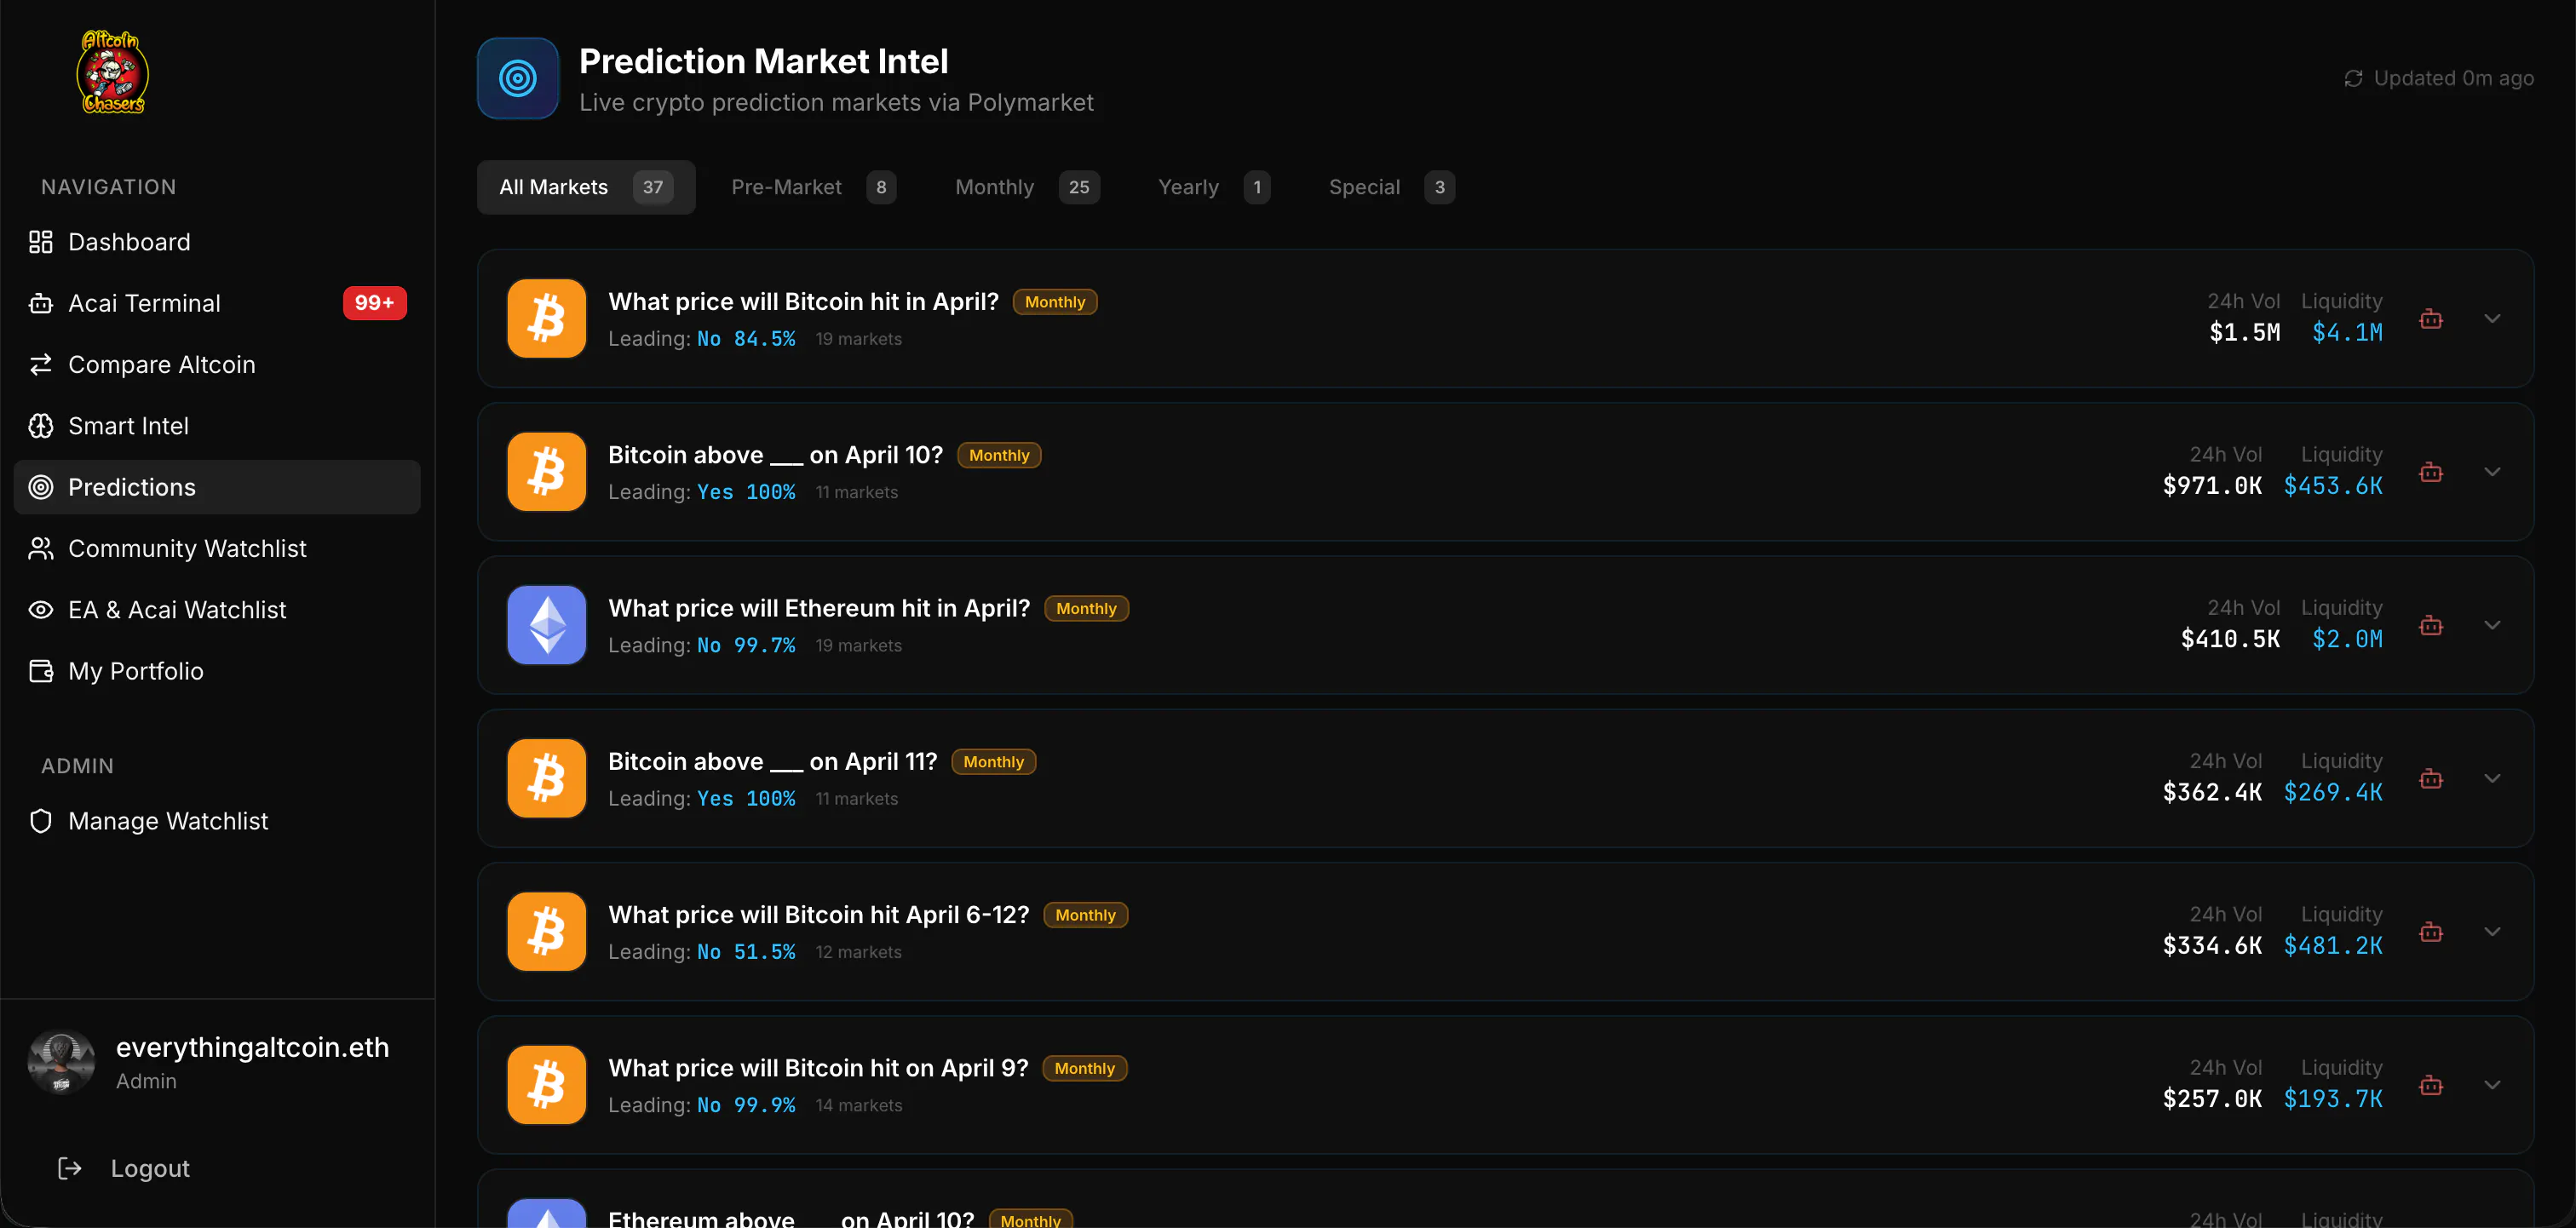Screen dimensions: 2576x1228
Task: Click the Bitcoin logo for Bitcoin hit in April
Action: coord(547,318)
